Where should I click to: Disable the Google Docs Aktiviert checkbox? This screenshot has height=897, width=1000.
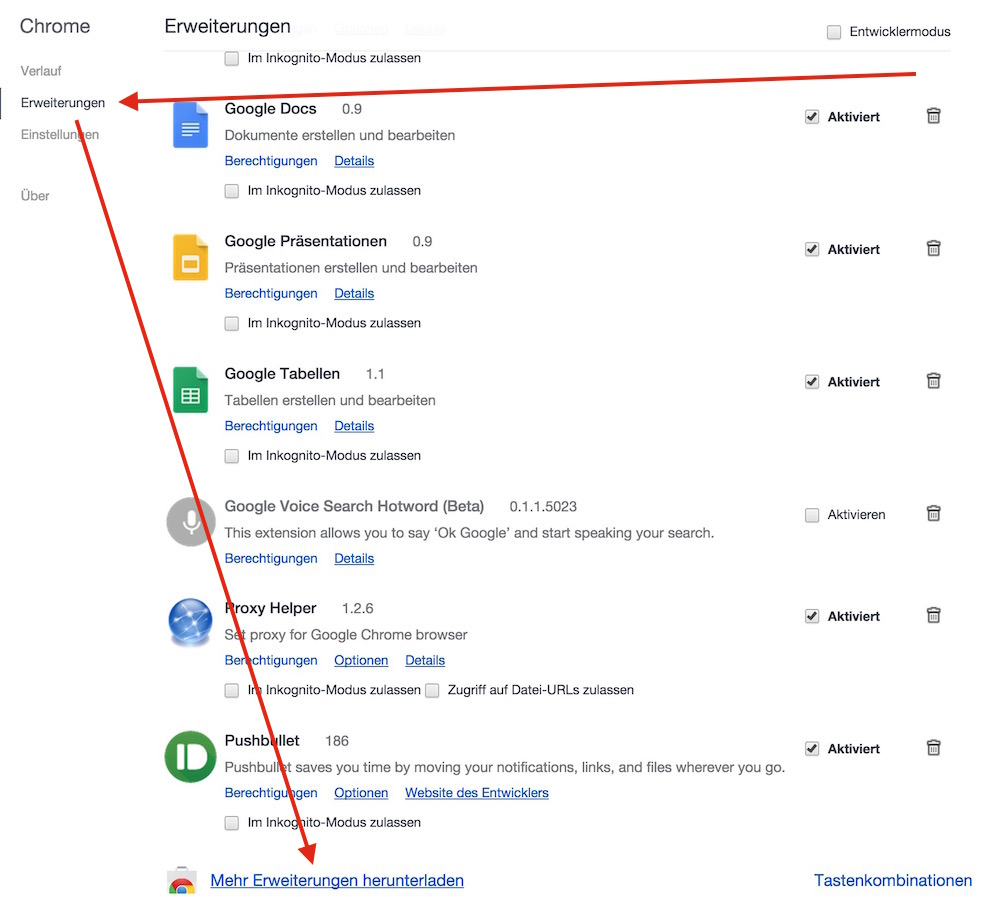click(812, 117)
